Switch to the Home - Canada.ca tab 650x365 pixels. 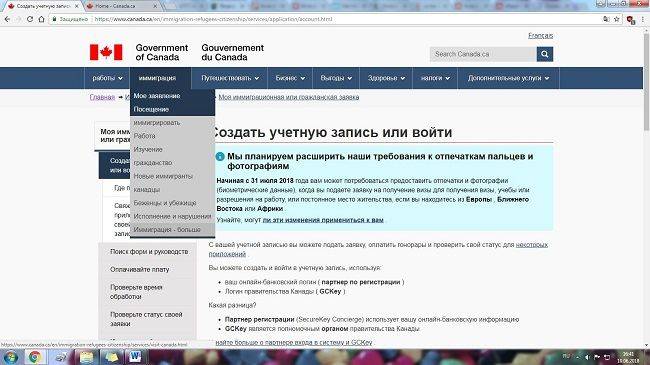[x=121, y=6]
